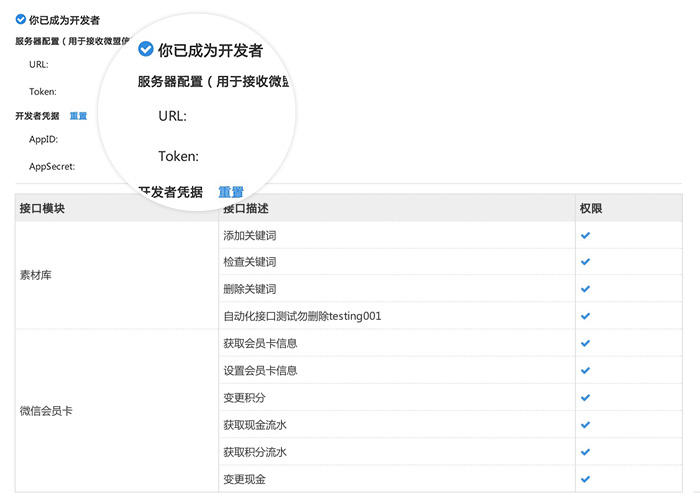Click the 接口模块 column header
Viewport: 700px width, 504px height.
pyautogui.click(x=42, y=208)
